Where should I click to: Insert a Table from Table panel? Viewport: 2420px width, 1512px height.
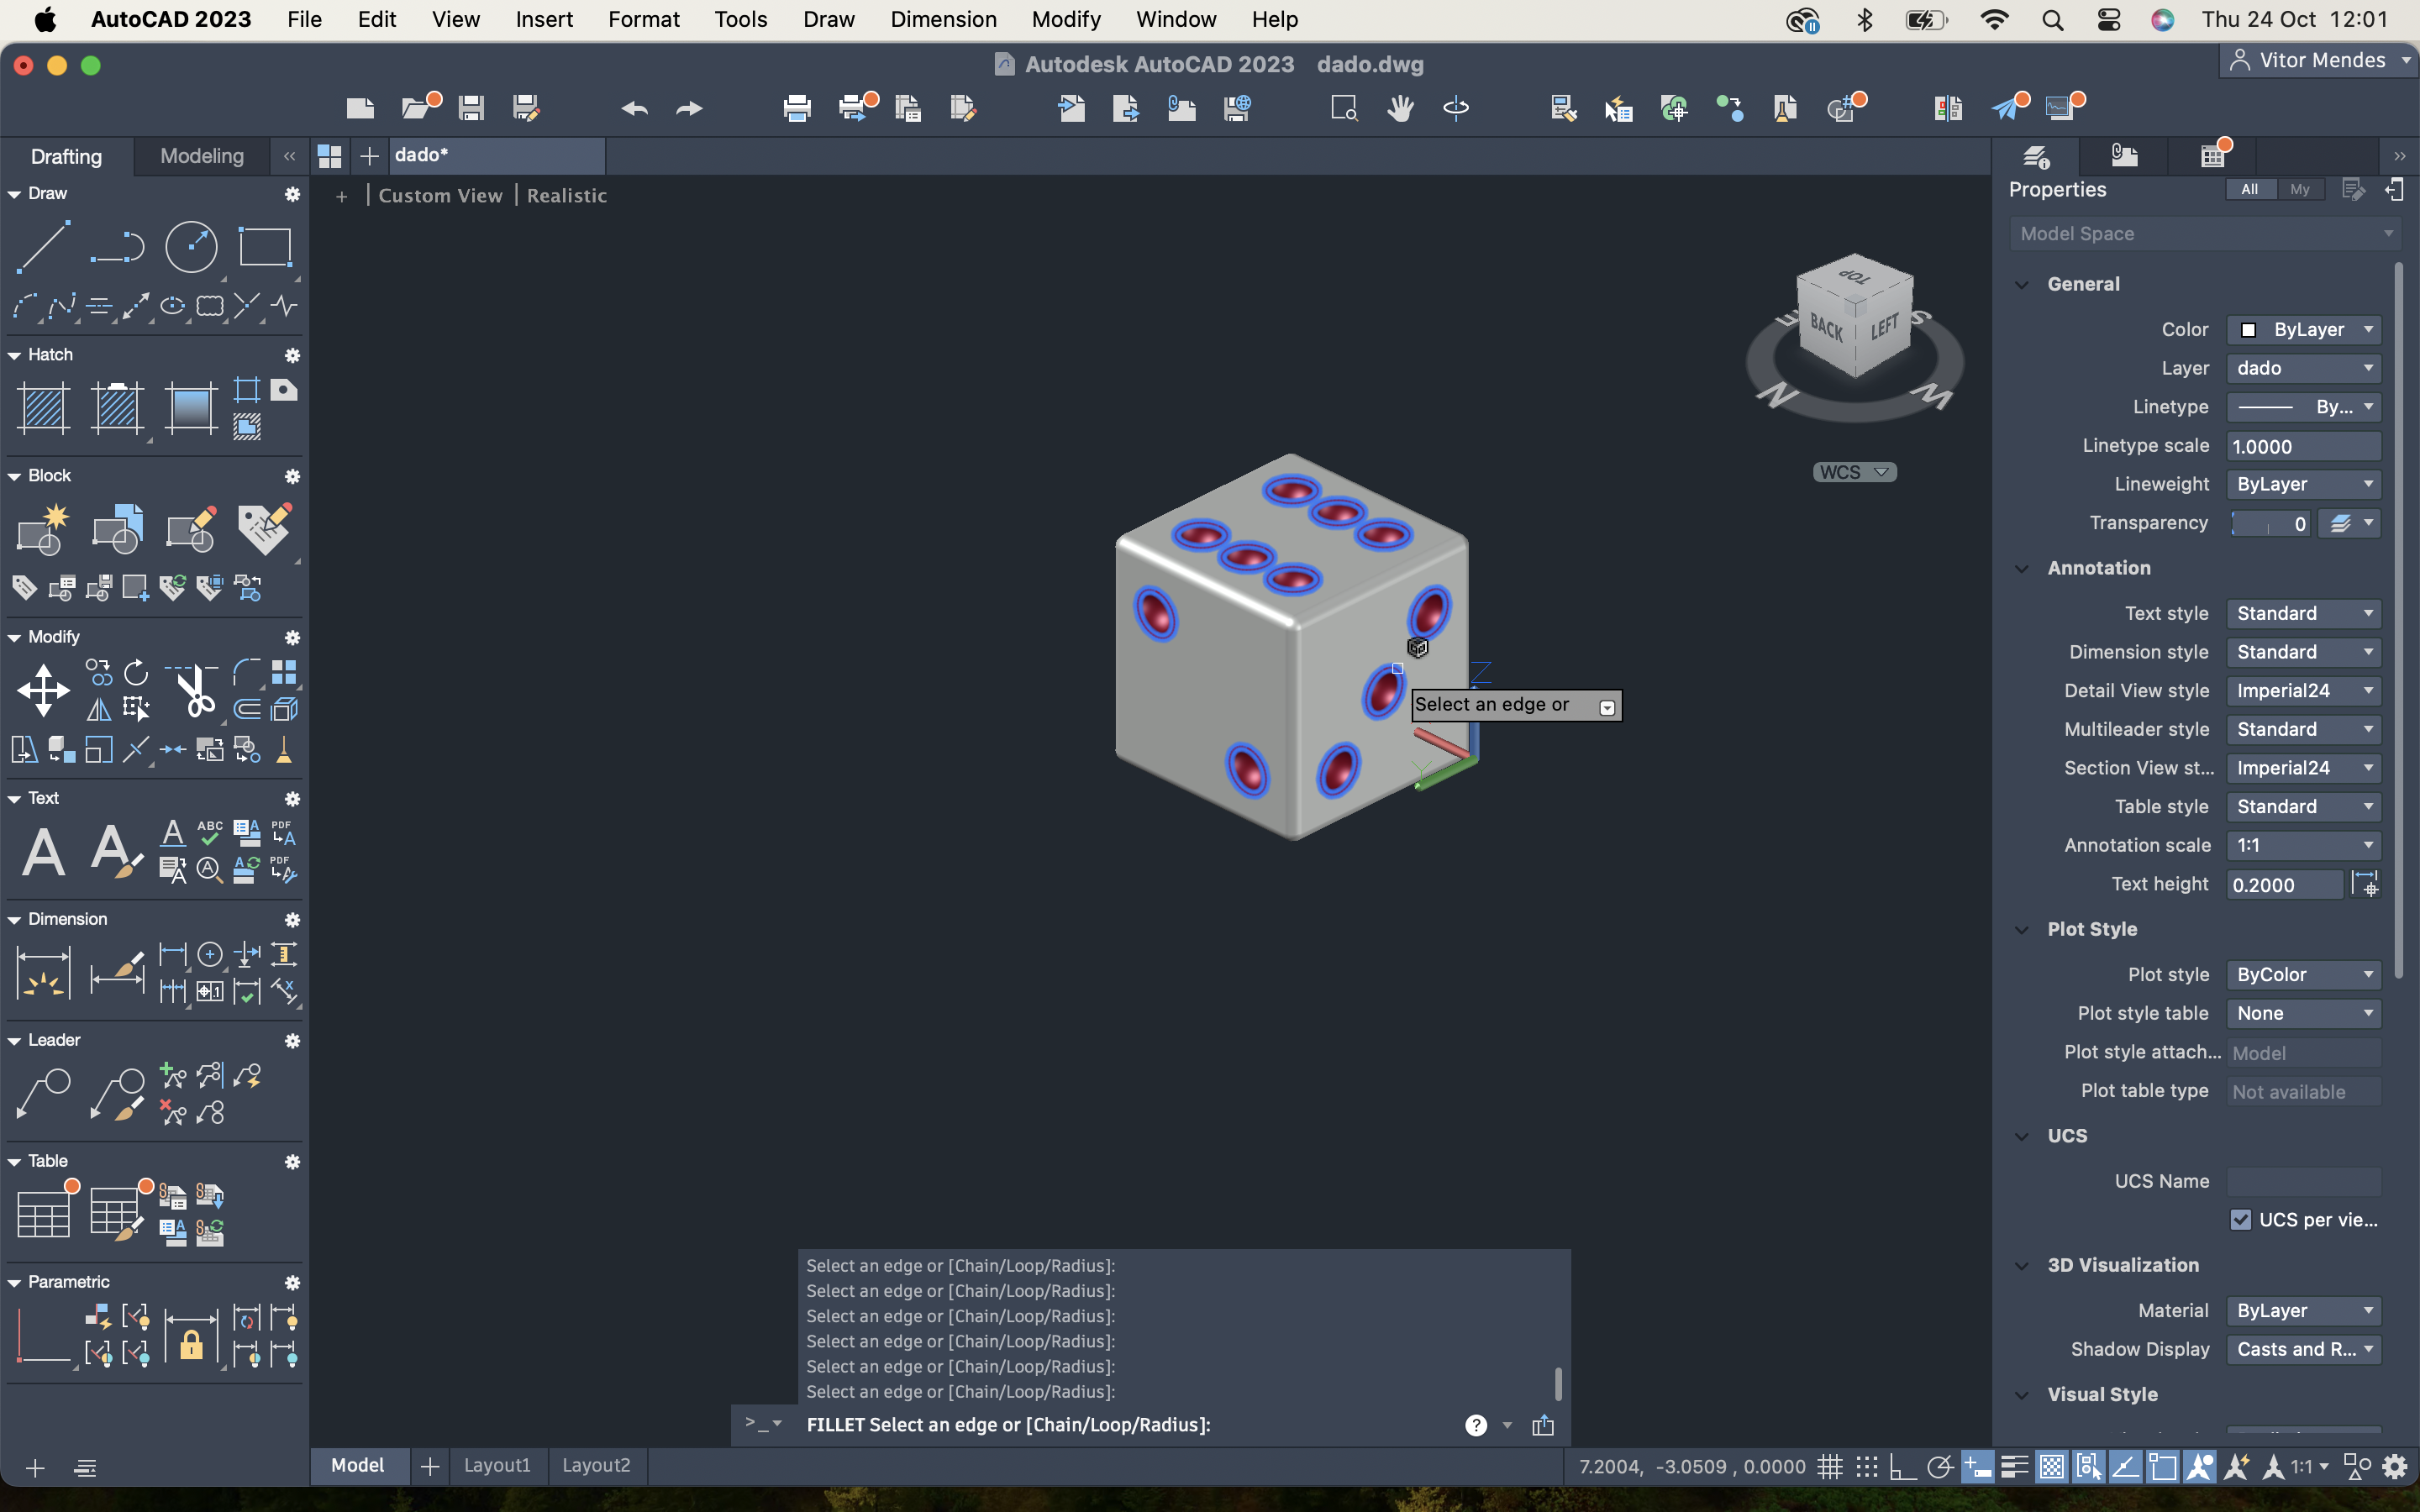click(43, 1214)
